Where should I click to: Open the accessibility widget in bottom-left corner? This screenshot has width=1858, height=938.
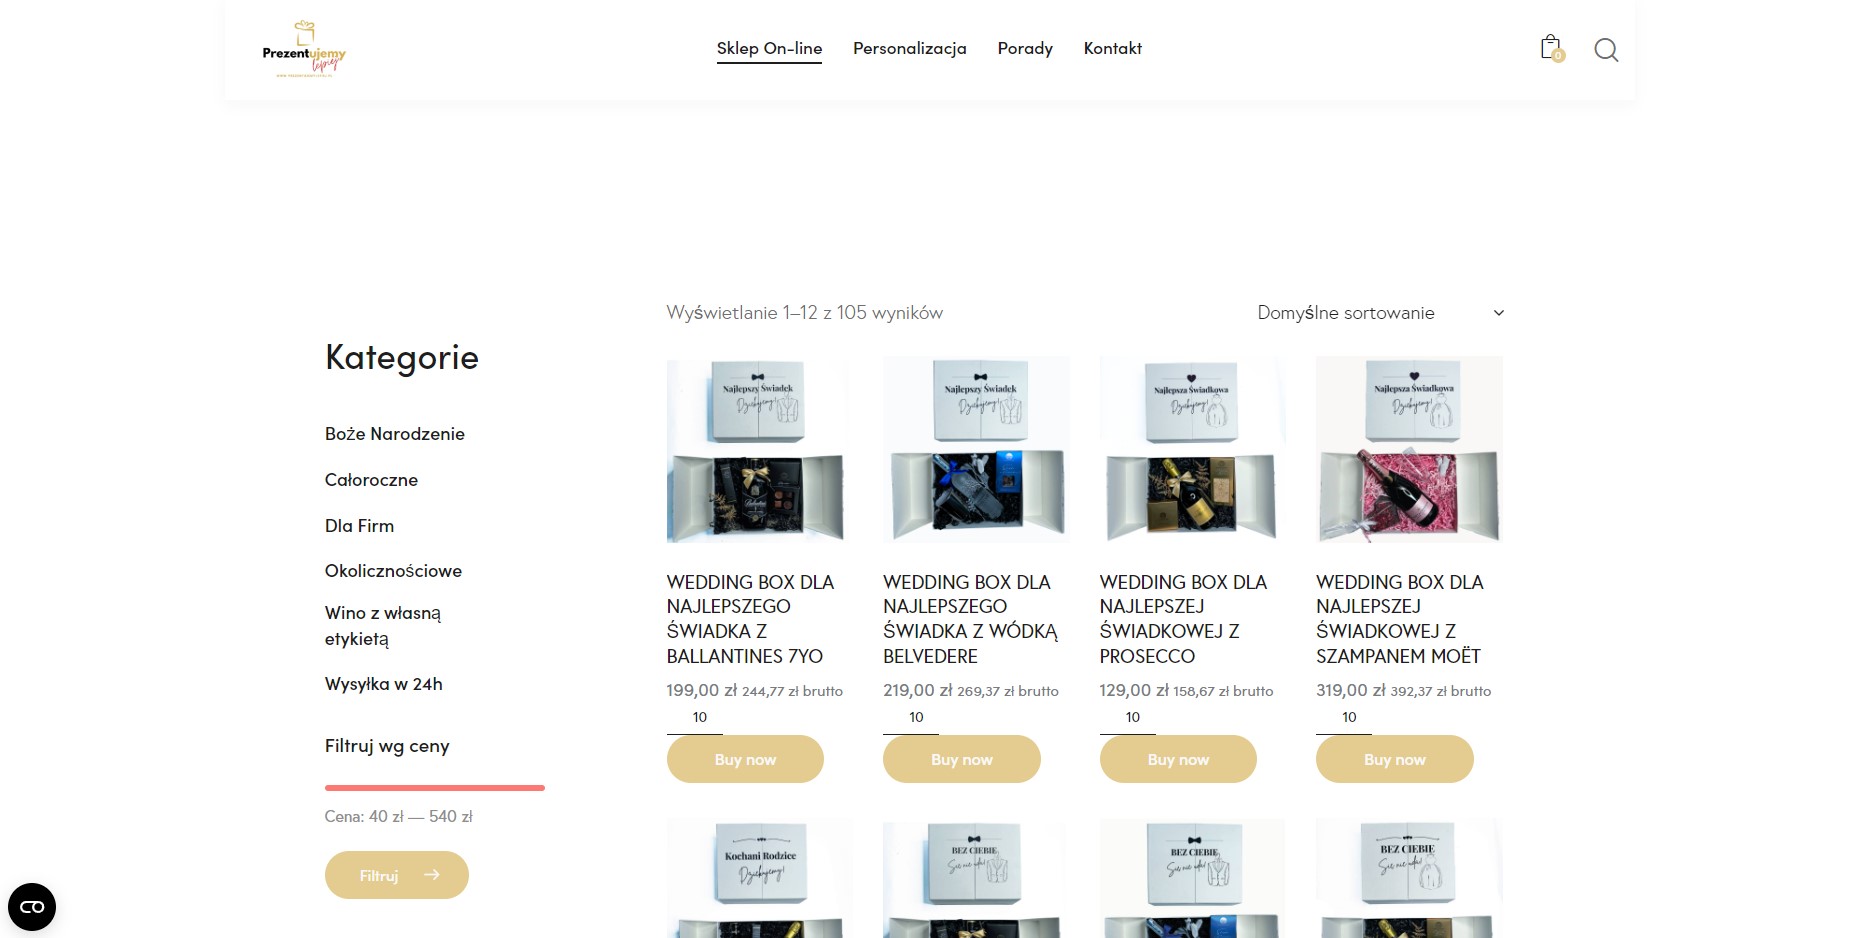(32, 906)
